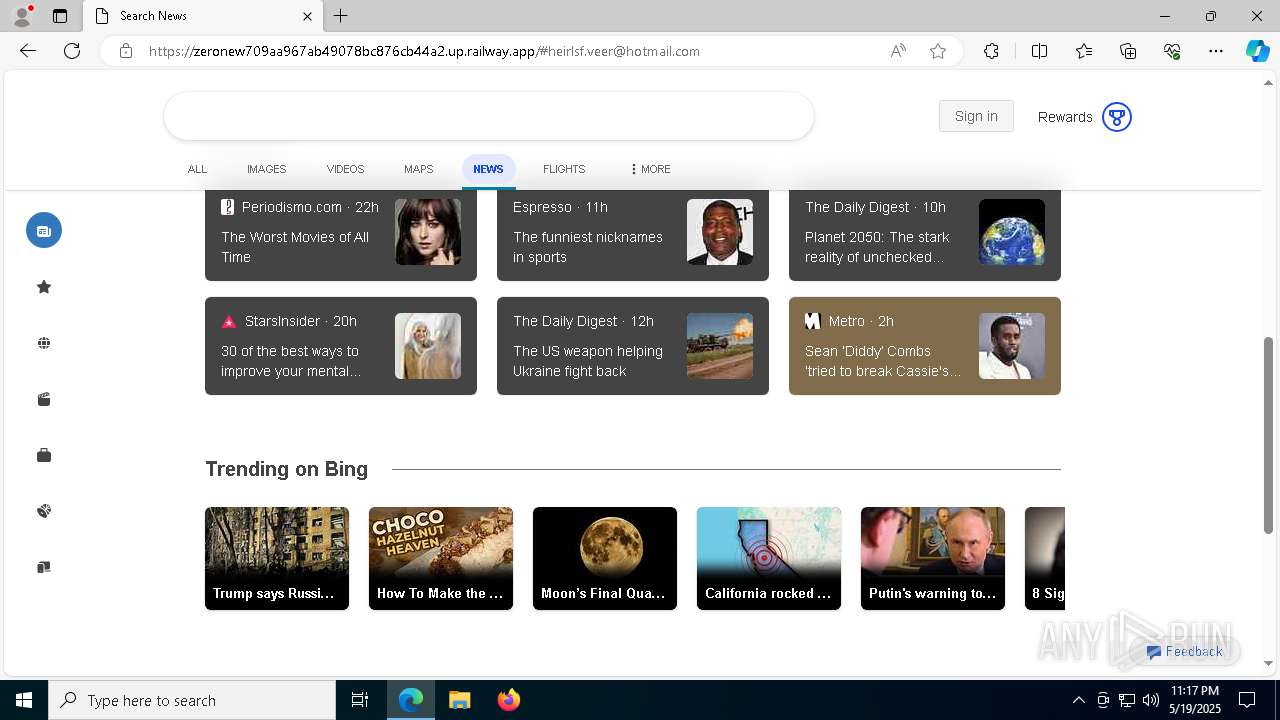Open Task View on the taskbar
This screenshot has height=720, width=1280.
tap(360, 700)
